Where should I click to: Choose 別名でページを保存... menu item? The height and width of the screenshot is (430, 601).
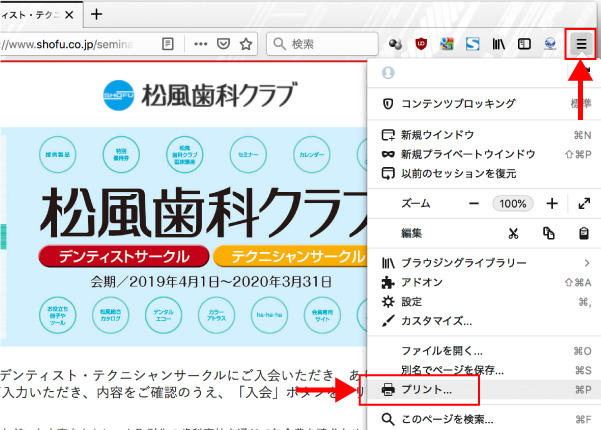pyautogui.click(x=484, y=370)
